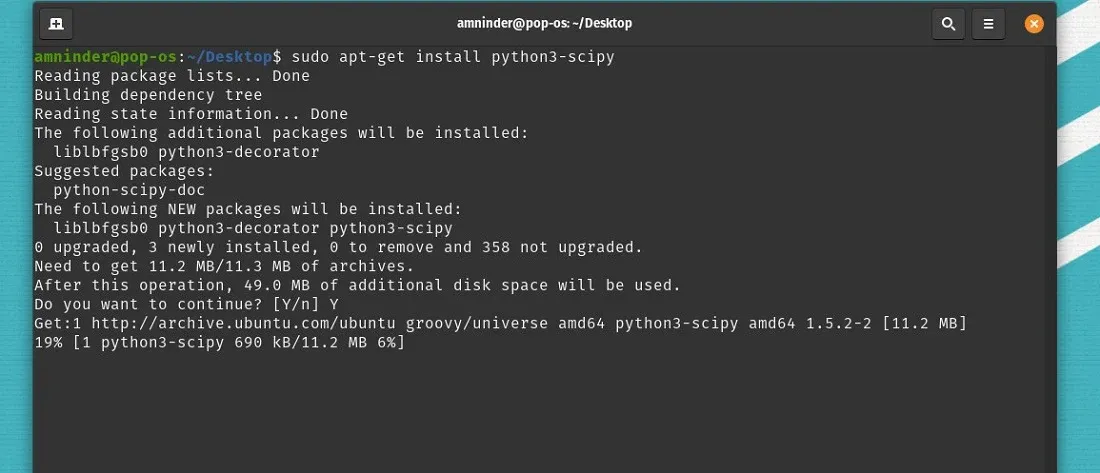Screen dimensions: 1100x473
Task: Click the Reading state information line
Action: coord(191,114)
